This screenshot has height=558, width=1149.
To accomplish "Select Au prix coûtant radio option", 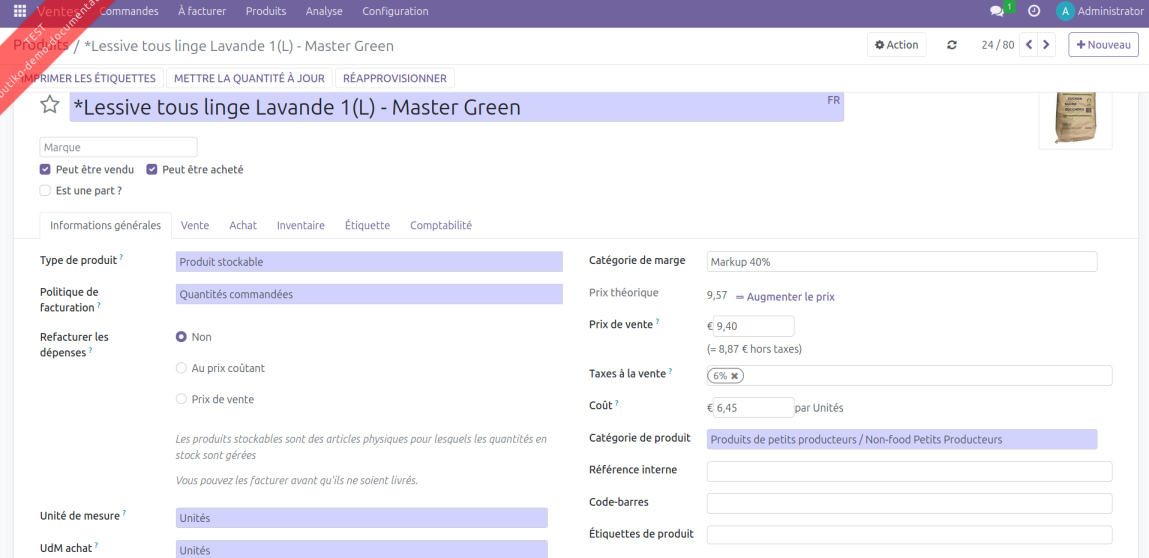I will (x=181, y=368).
